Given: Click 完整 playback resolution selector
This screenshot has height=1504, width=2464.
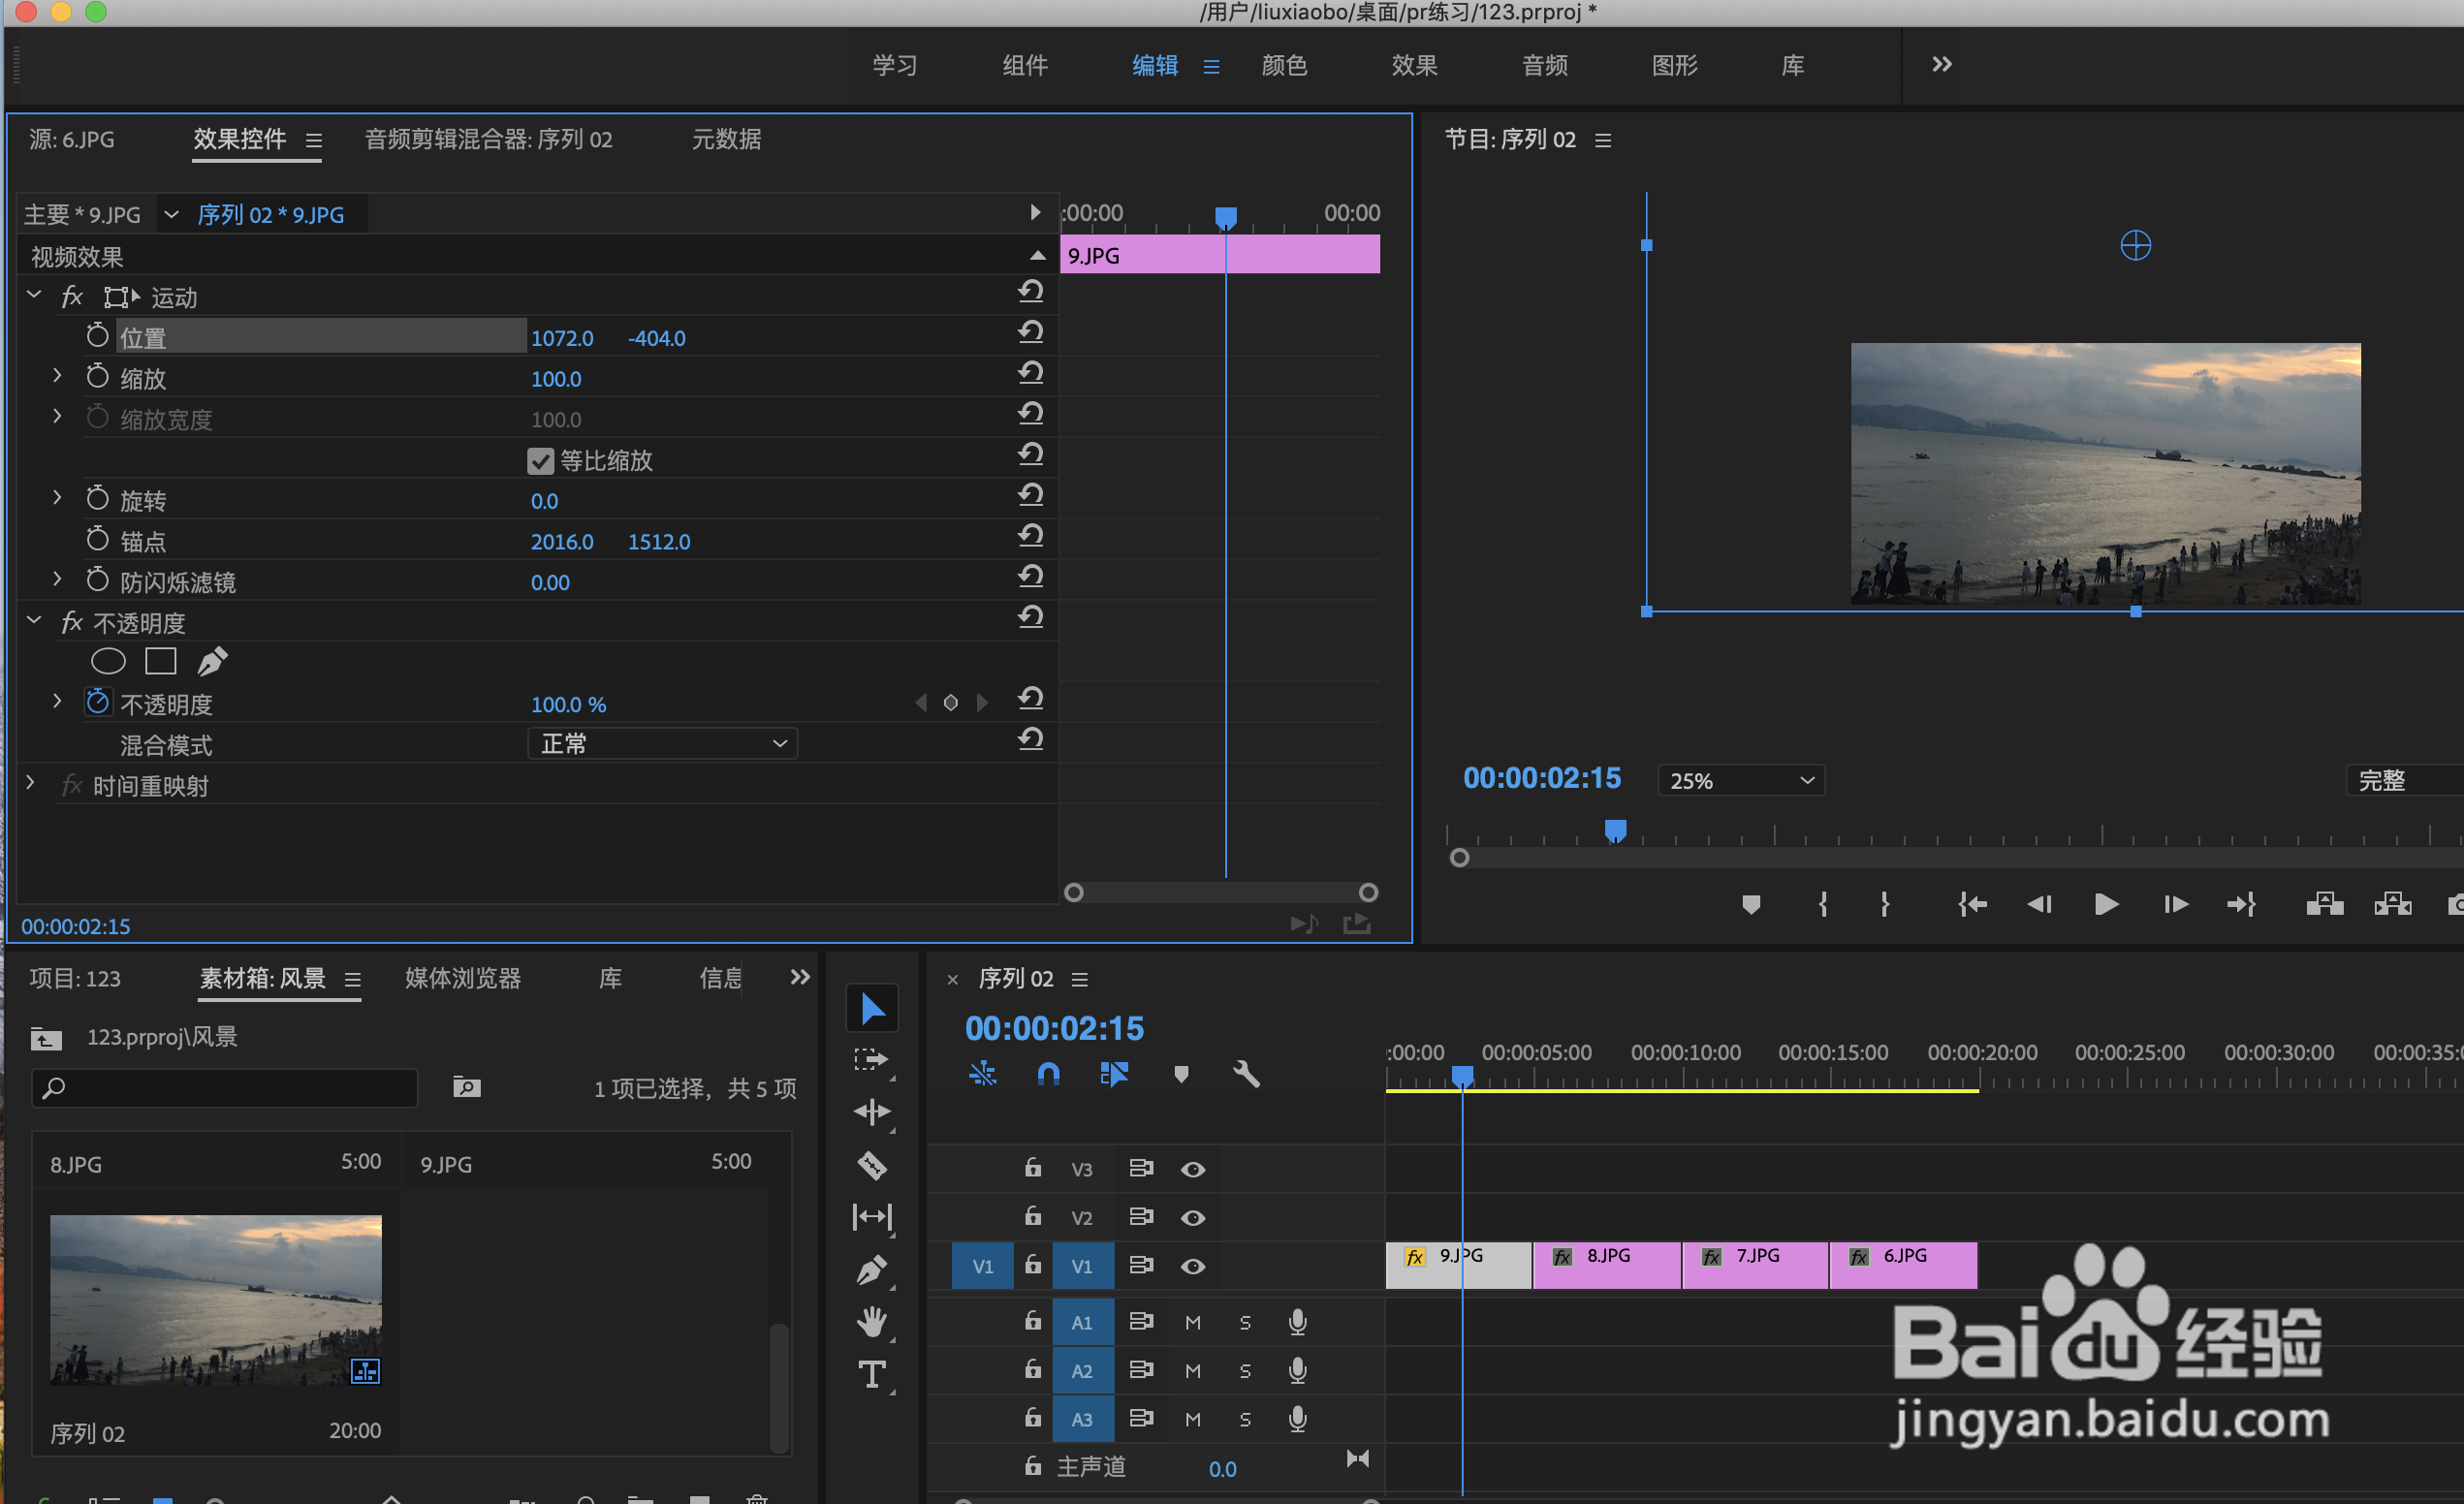Looking at the screenshot, I should click(2404, 780).
